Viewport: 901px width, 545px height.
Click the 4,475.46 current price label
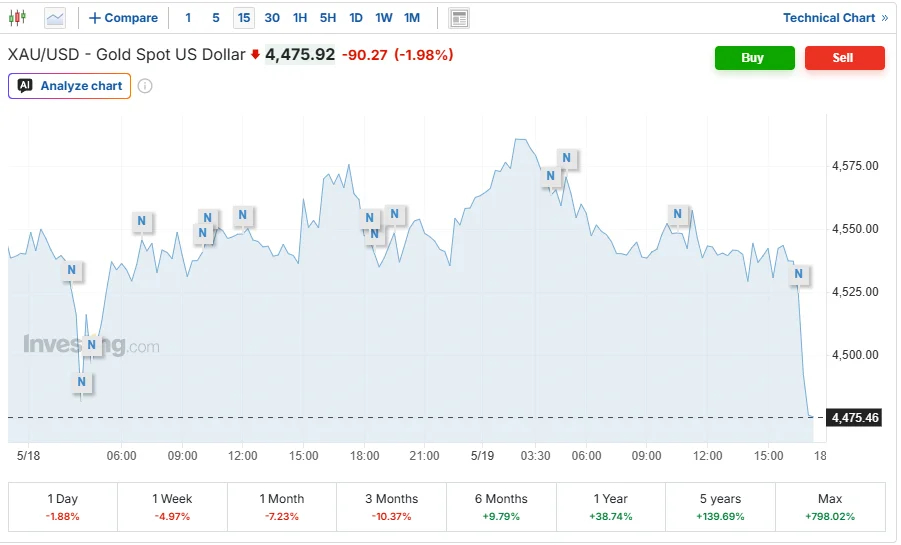point(855,418)
